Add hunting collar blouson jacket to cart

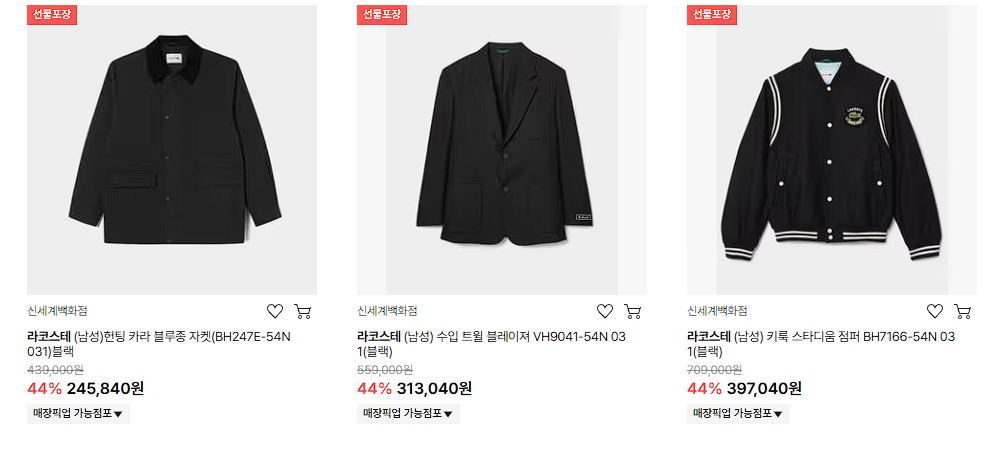pyautogui.click(x=303, y=311)
